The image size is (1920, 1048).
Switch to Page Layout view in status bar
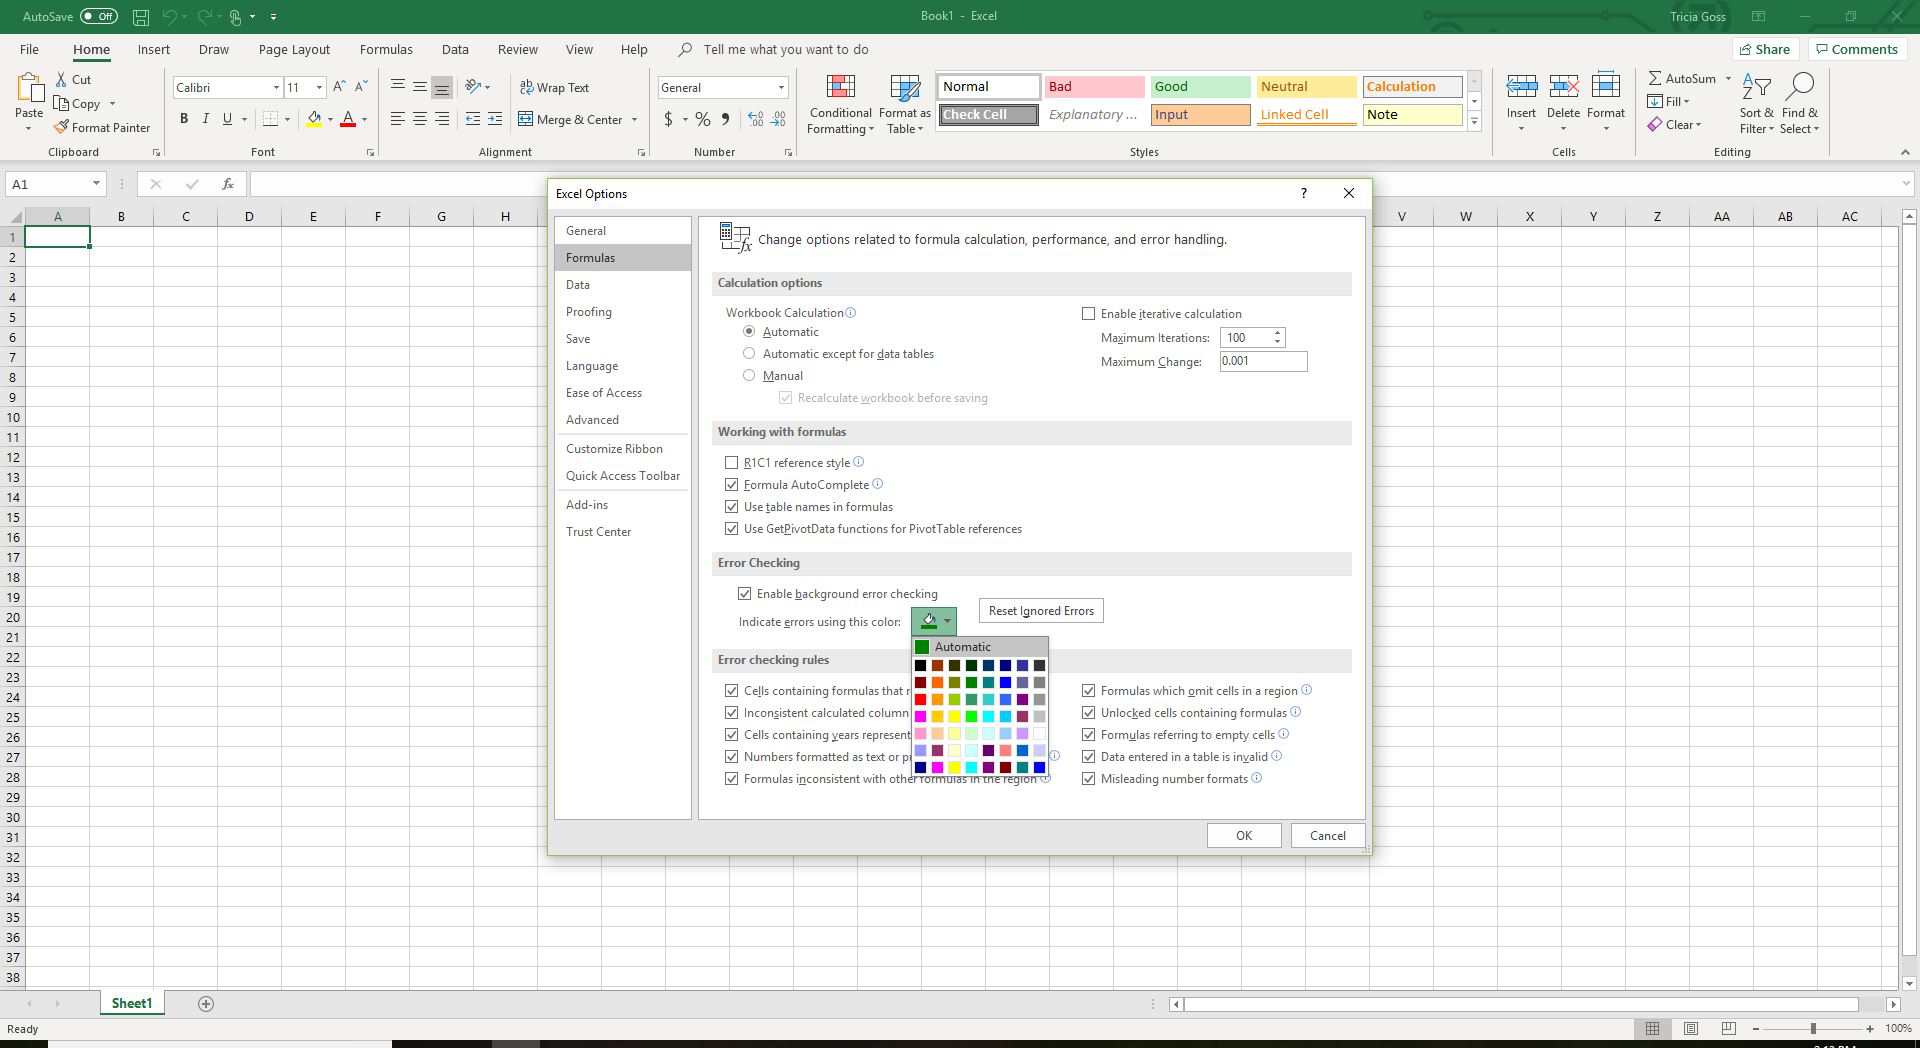tap(1690, 1029)
